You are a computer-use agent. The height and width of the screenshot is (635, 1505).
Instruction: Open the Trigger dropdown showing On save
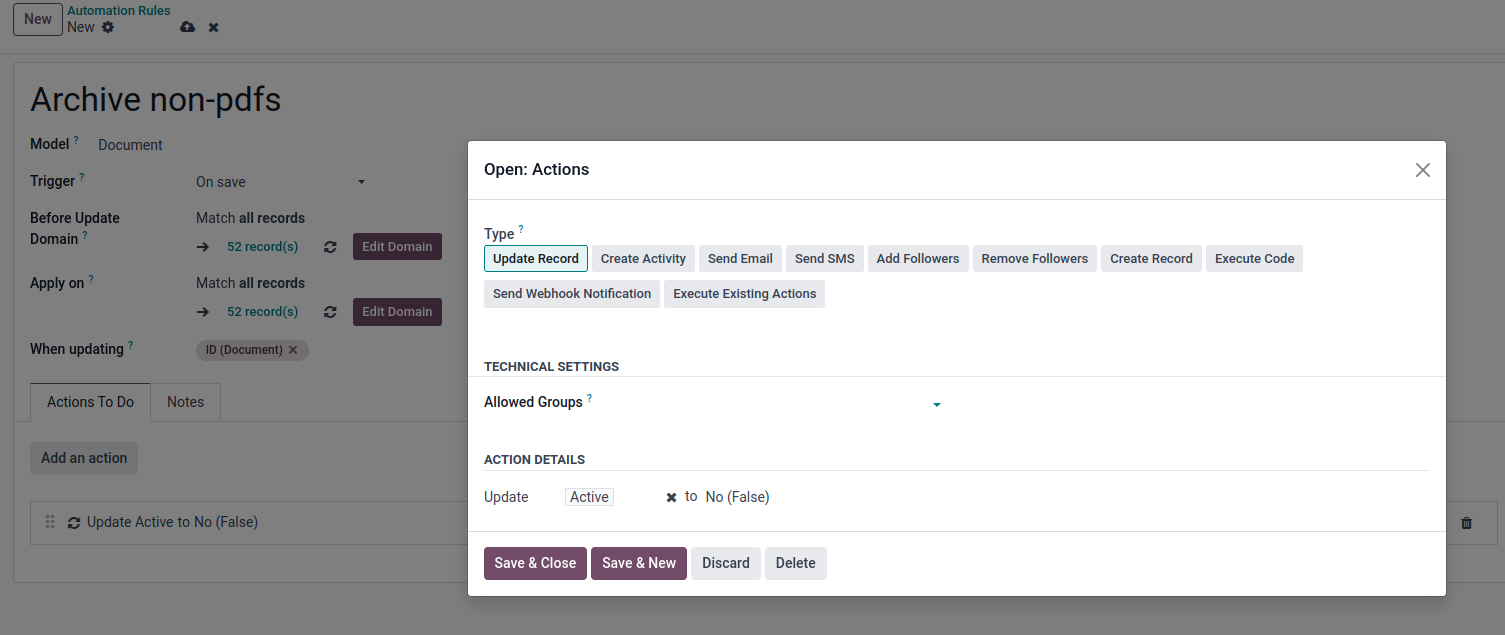click(280, 182)
